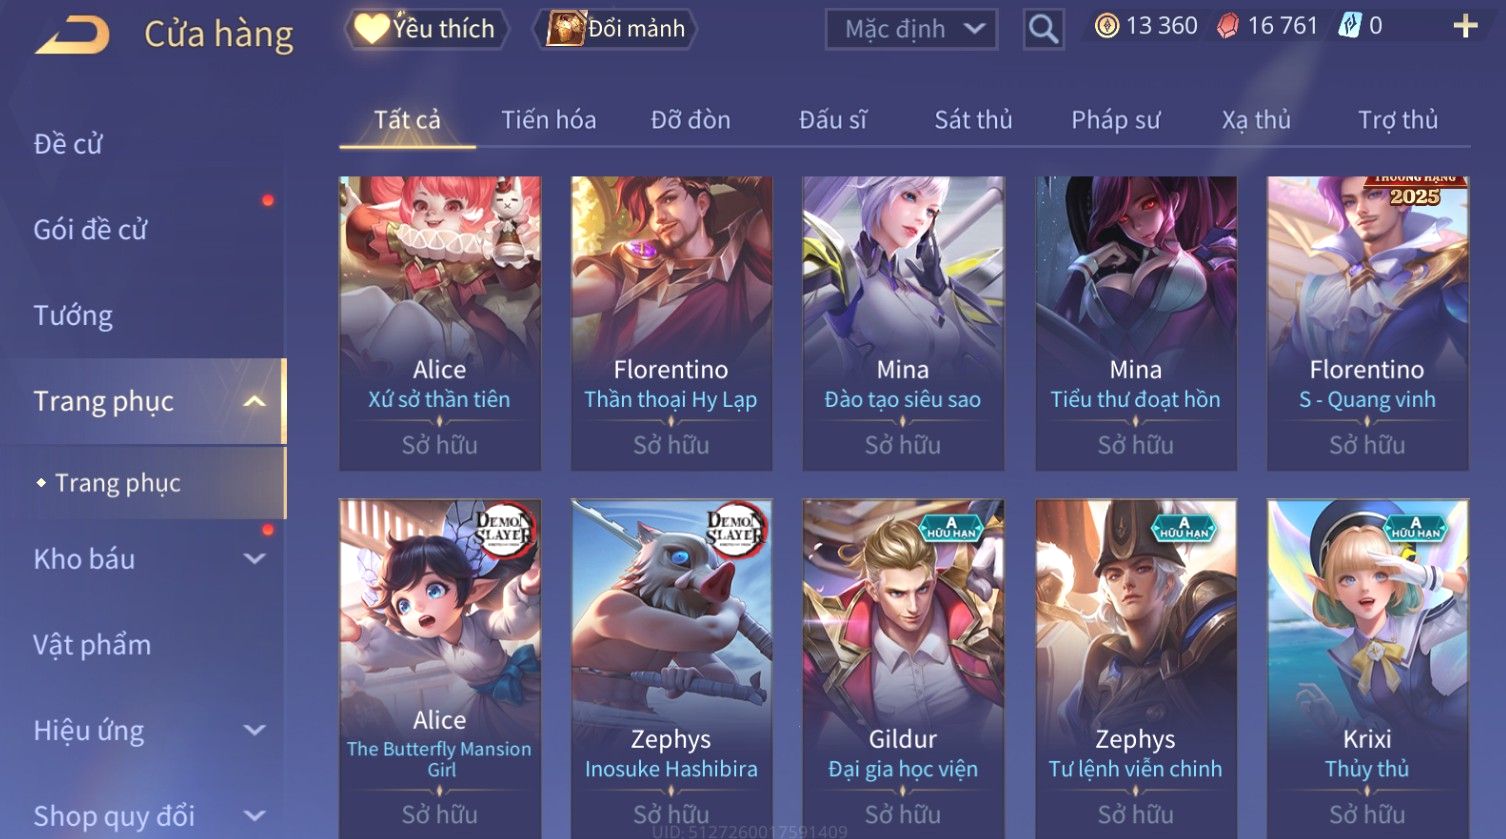Collapse the Trang phục sidebar section
Viewport: 1506px width, 839px height.
[x=255, y=401]
